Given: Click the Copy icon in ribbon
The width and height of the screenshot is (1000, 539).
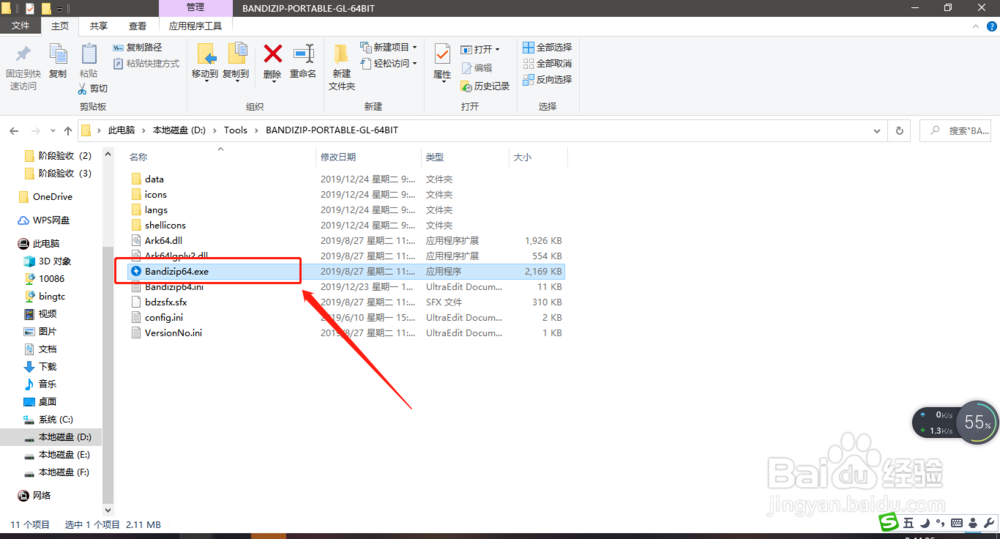Looking at the screenshot, I should (58, 55).
